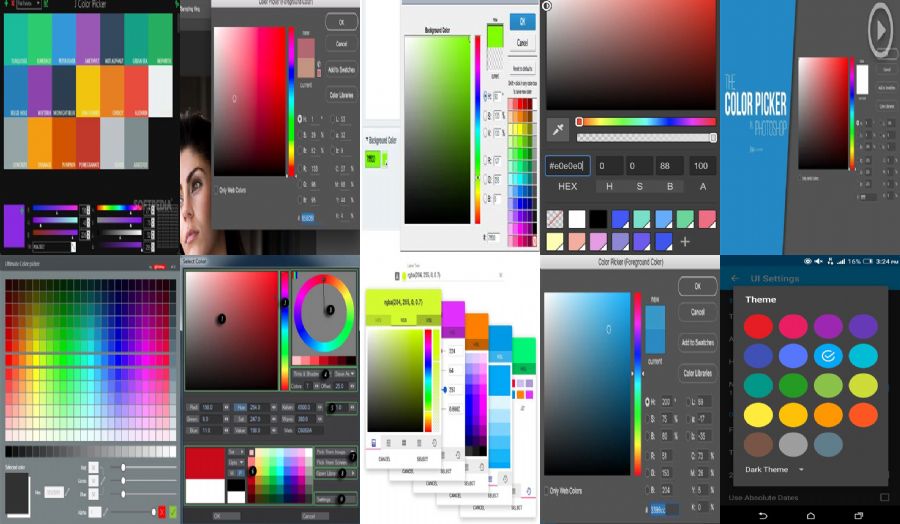
Task: Switch to the RGB tab in yellow-green picker
Action: (x=403, y=320)
